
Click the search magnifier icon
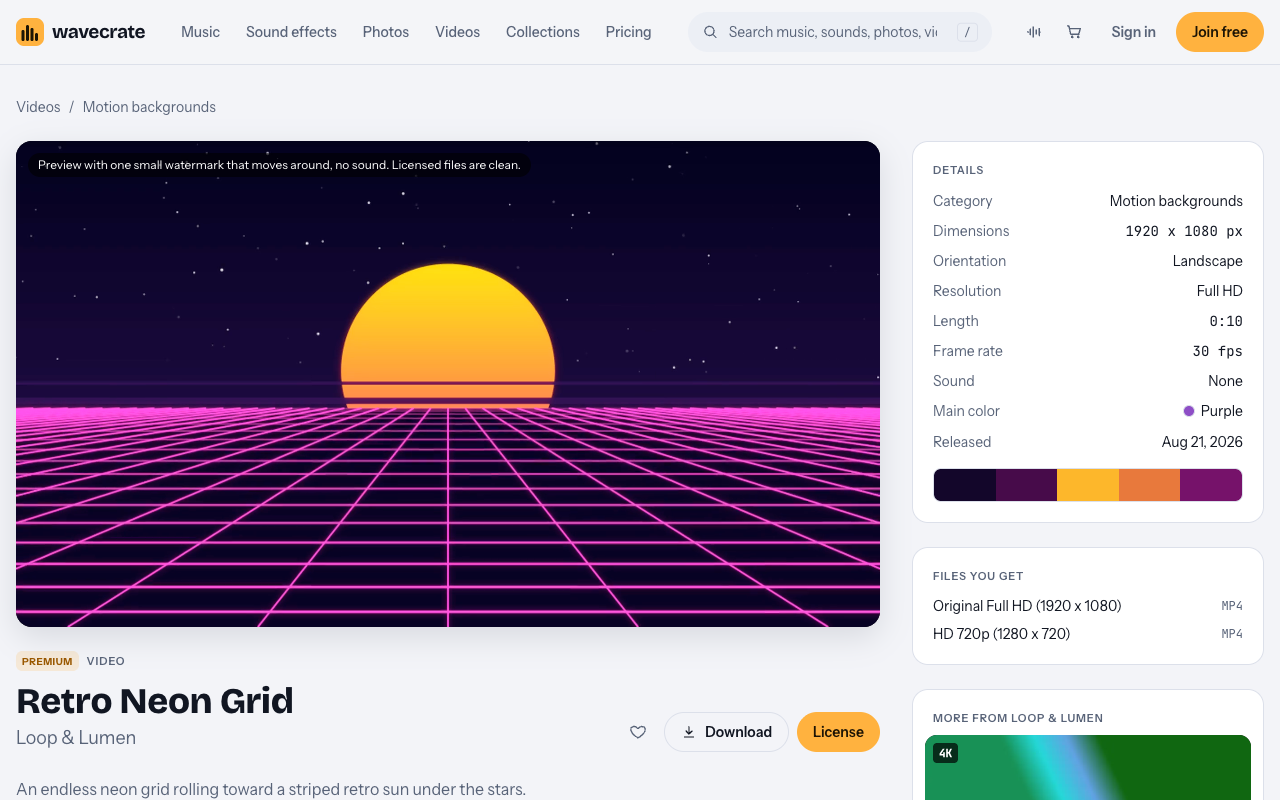[x=710, y=32]
